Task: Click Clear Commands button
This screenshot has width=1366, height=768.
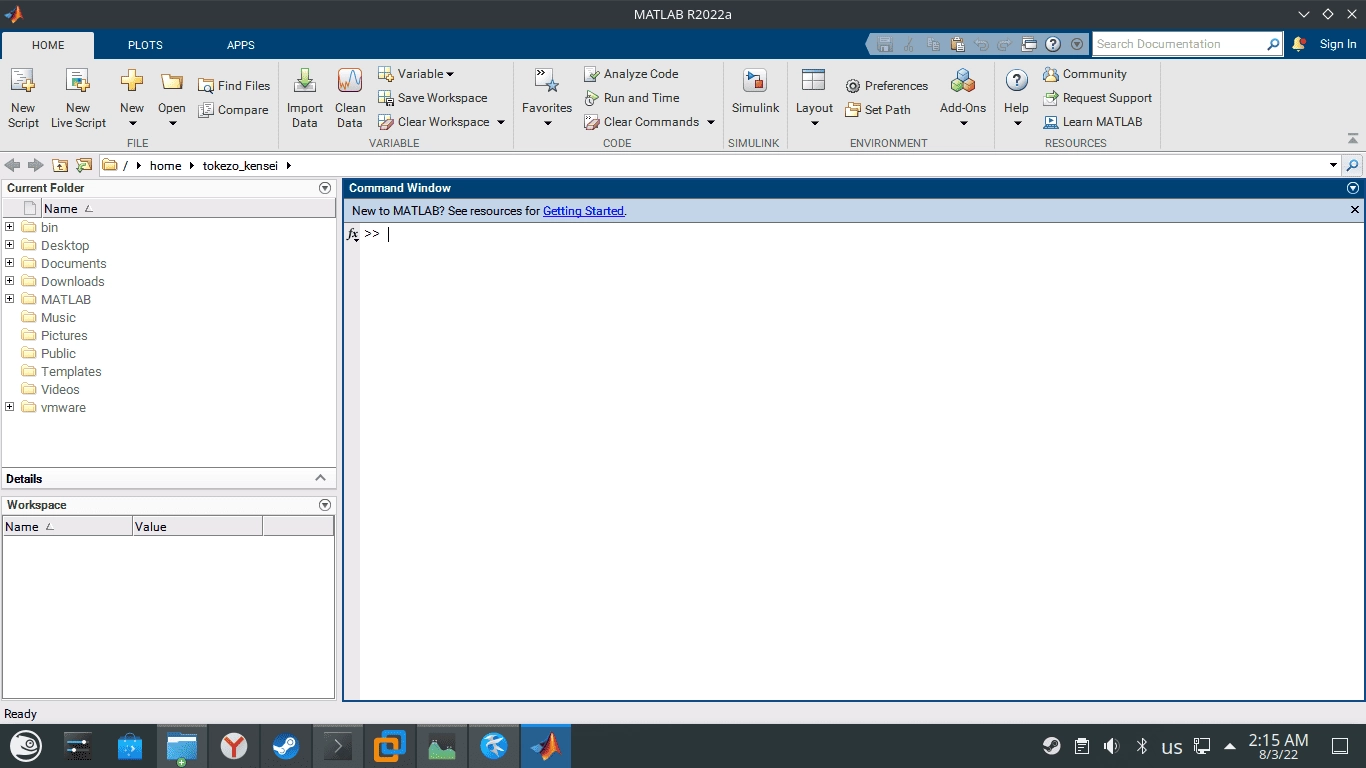Action: tap(642, 122)
